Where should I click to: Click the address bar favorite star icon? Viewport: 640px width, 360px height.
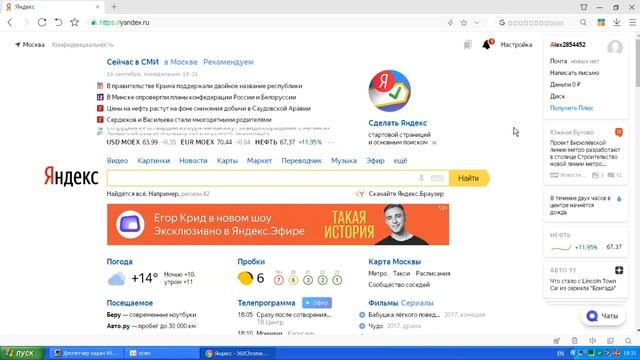pos(464,23)
